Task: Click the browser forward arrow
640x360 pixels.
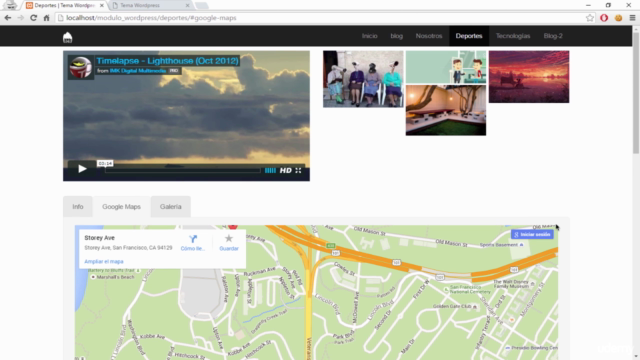Action: [x=20, y=18]
